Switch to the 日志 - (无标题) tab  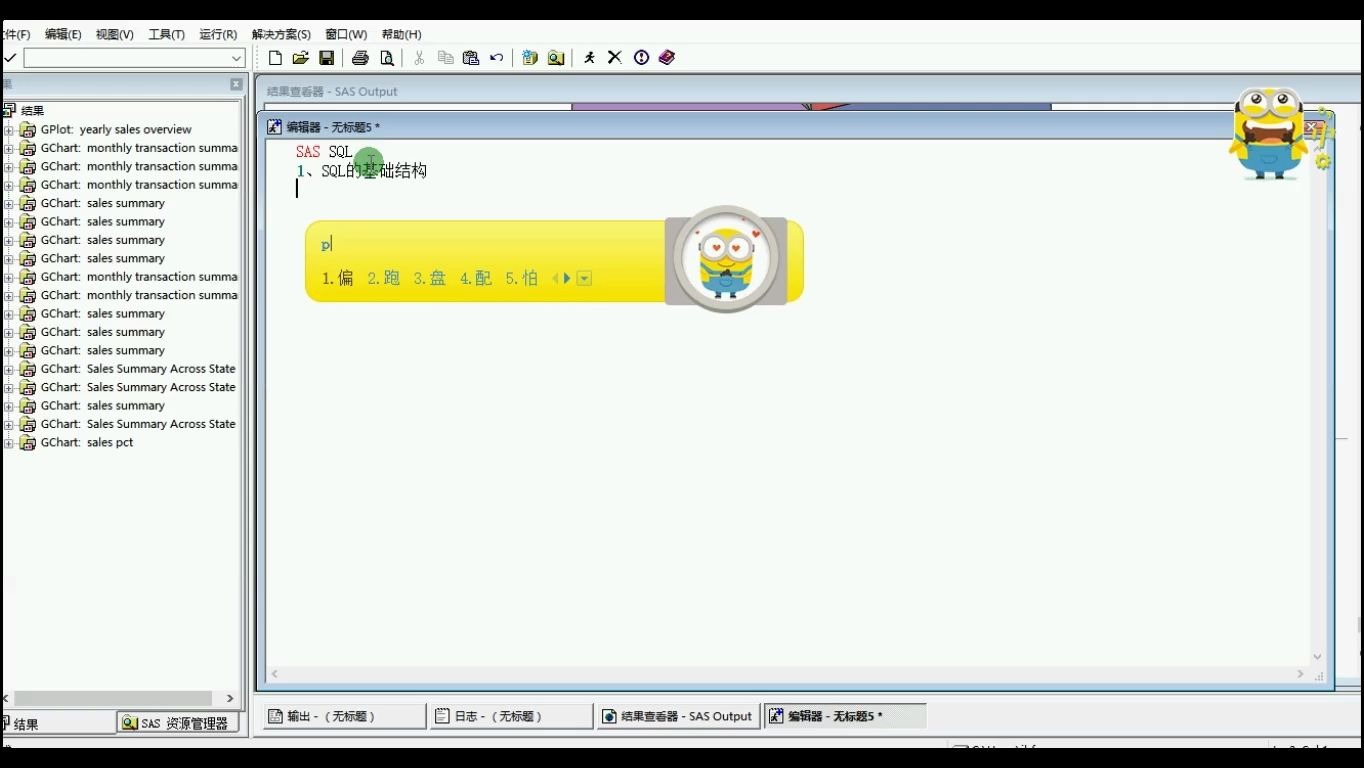click(x=510, y=716)
